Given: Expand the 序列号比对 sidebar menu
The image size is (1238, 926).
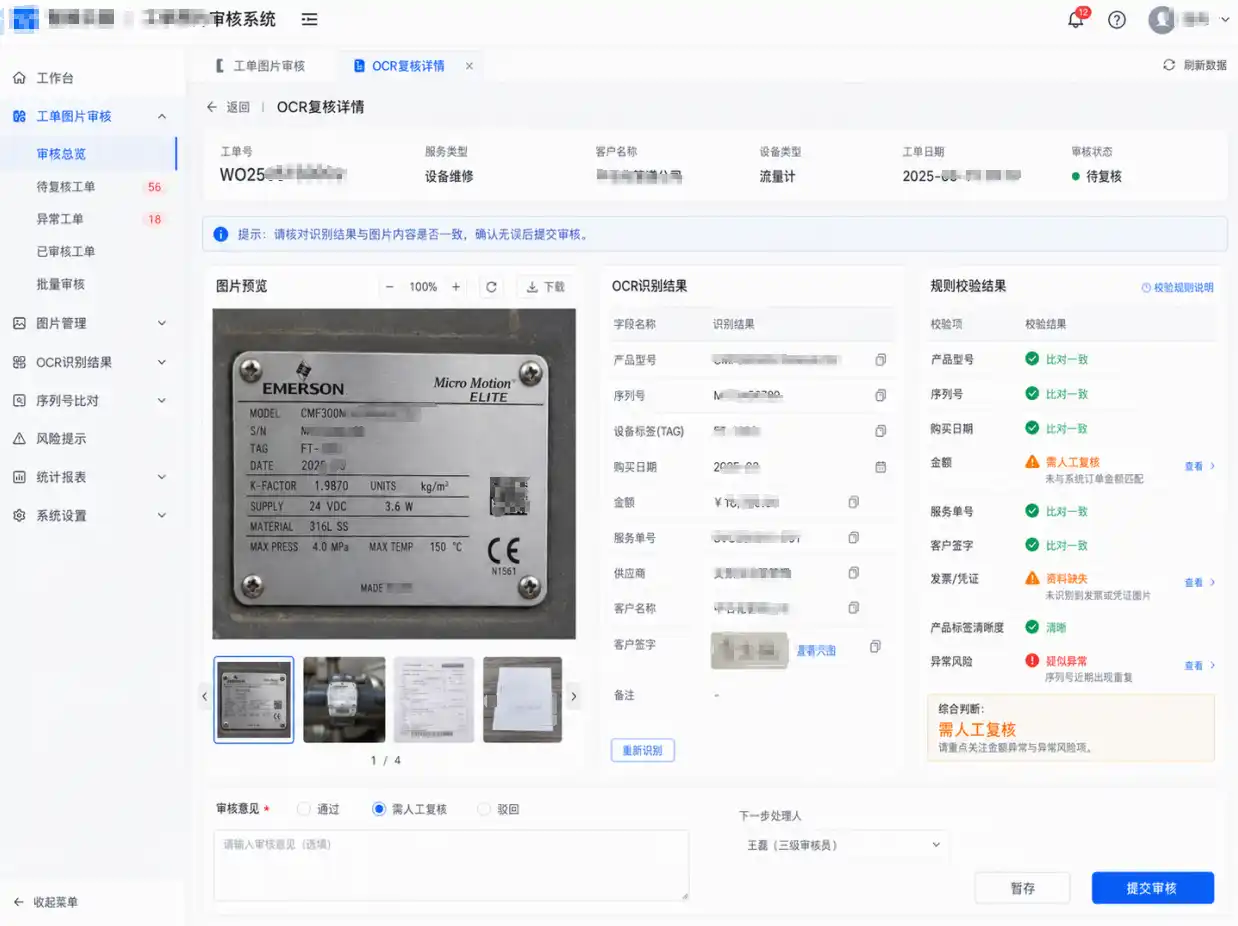Looking at the screenshot, I should click(x=162, y=401).
